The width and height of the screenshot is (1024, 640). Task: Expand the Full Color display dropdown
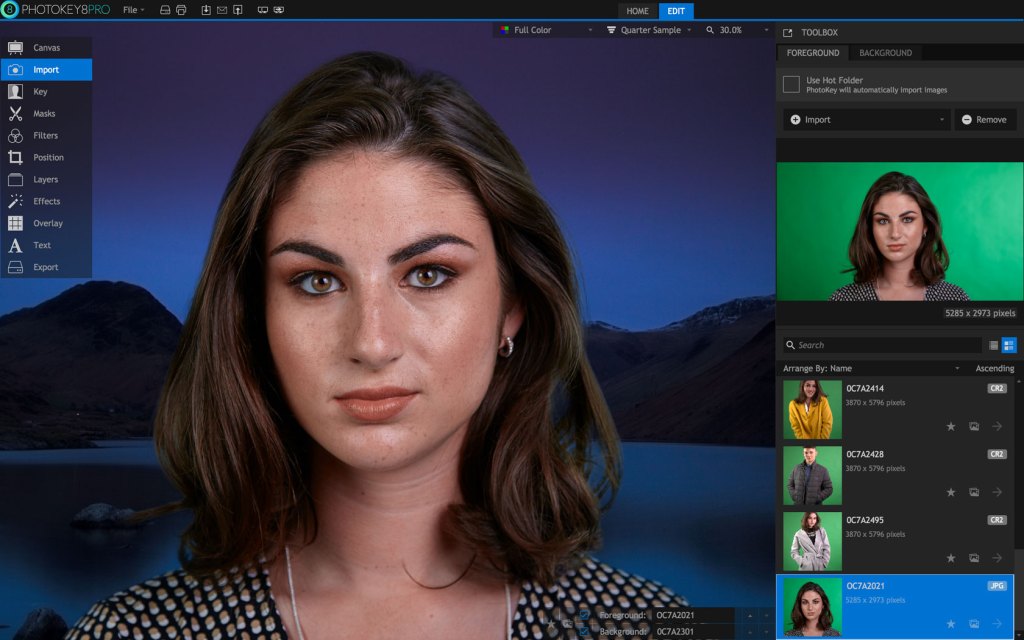pos(546,30)
